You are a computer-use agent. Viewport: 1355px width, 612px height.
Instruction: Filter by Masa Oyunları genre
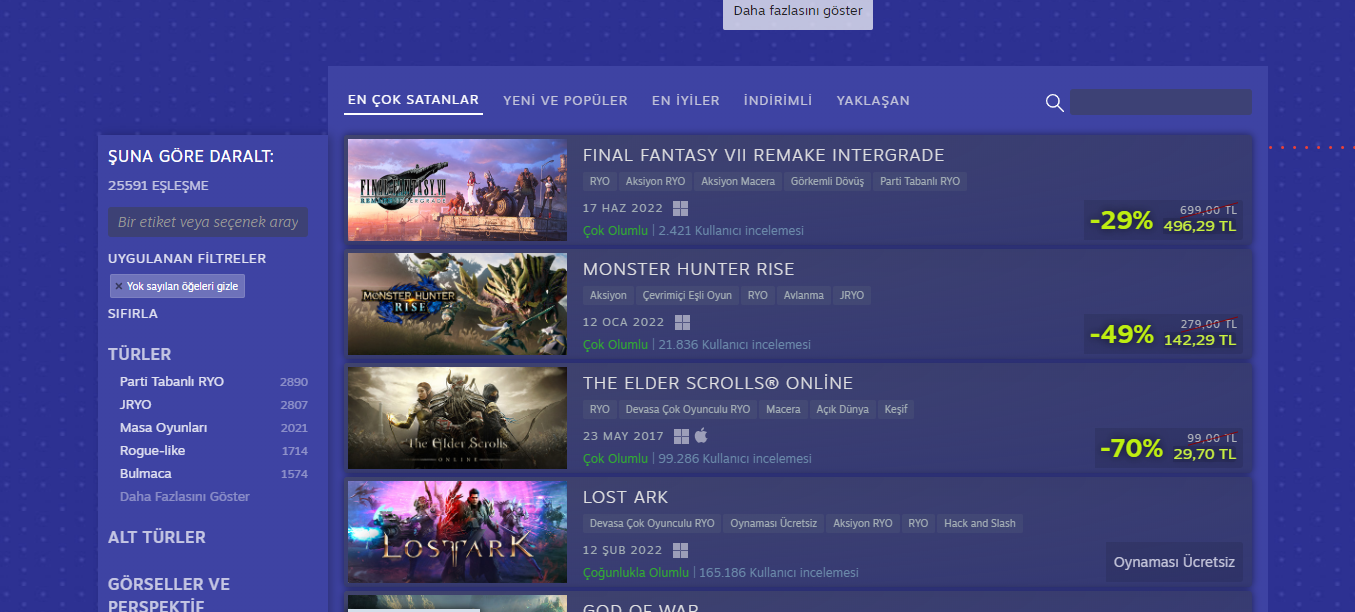click(x=164, y=428)
